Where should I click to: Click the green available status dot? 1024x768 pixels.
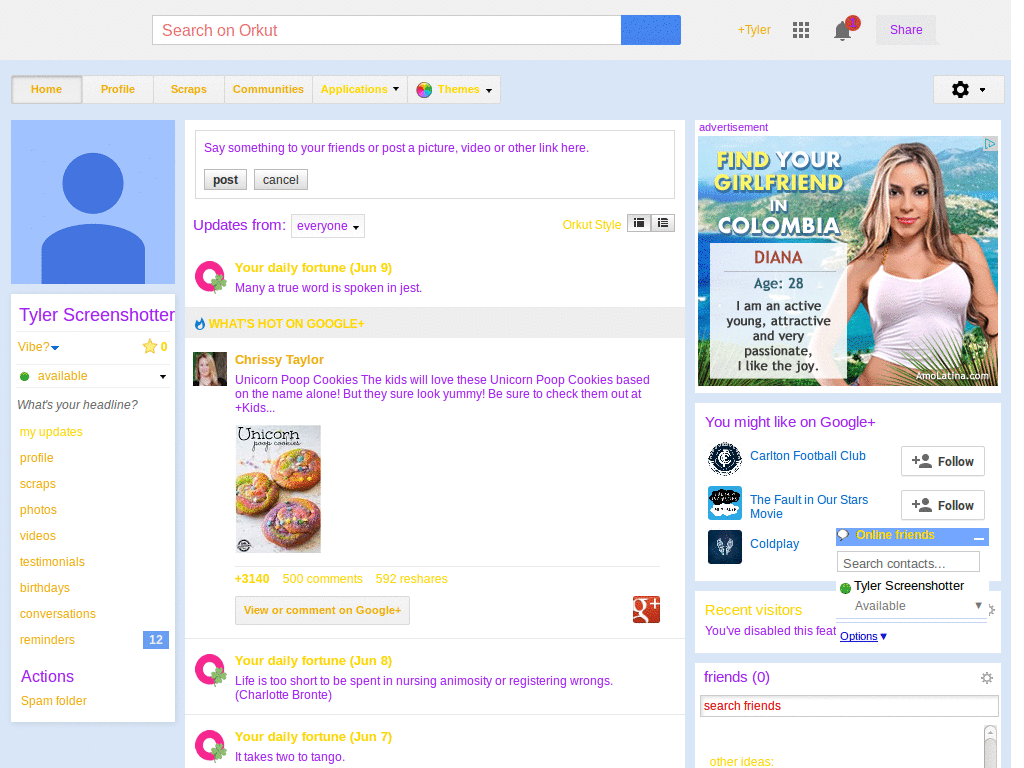pos(25,376)
